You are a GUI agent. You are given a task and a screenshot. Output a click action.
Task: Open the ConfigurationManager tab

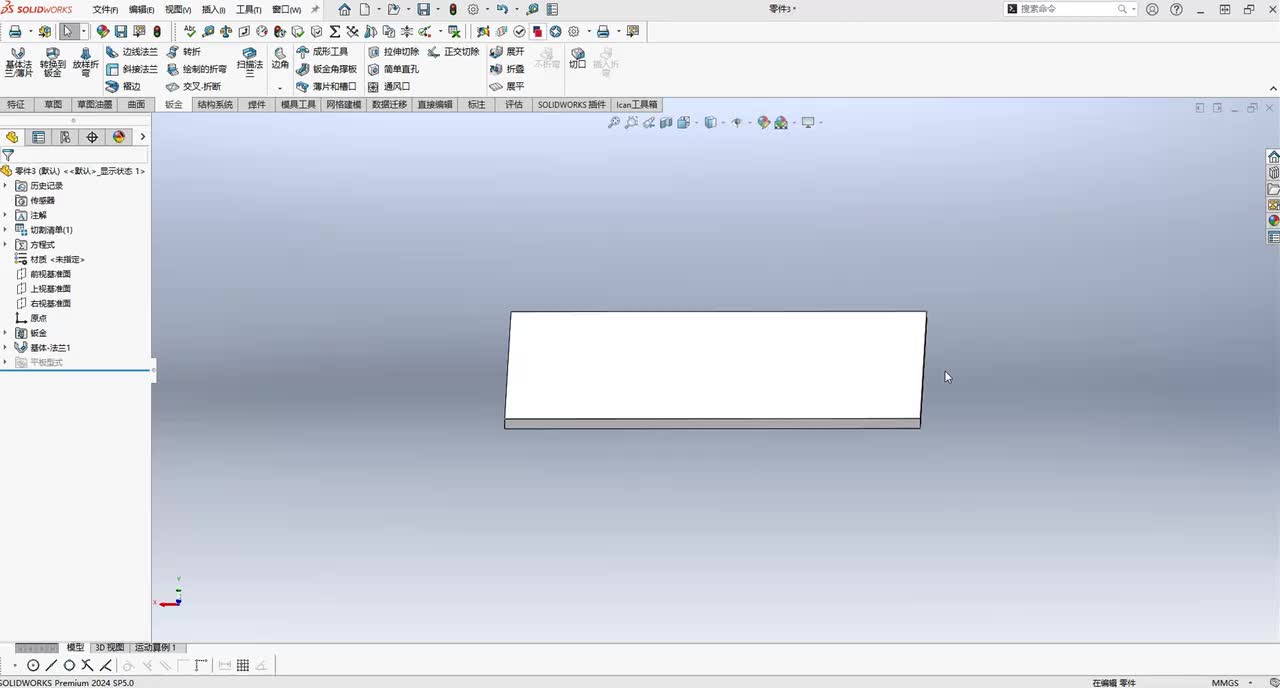click(65, 137)
